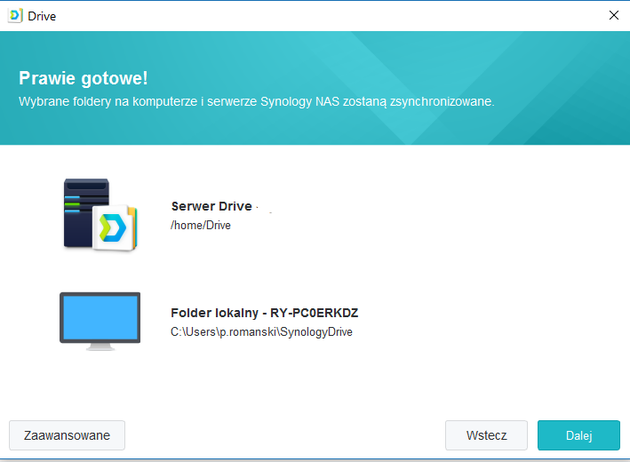
Task: Click the Dalej button to continue
Action: click(x=579, y=435)
